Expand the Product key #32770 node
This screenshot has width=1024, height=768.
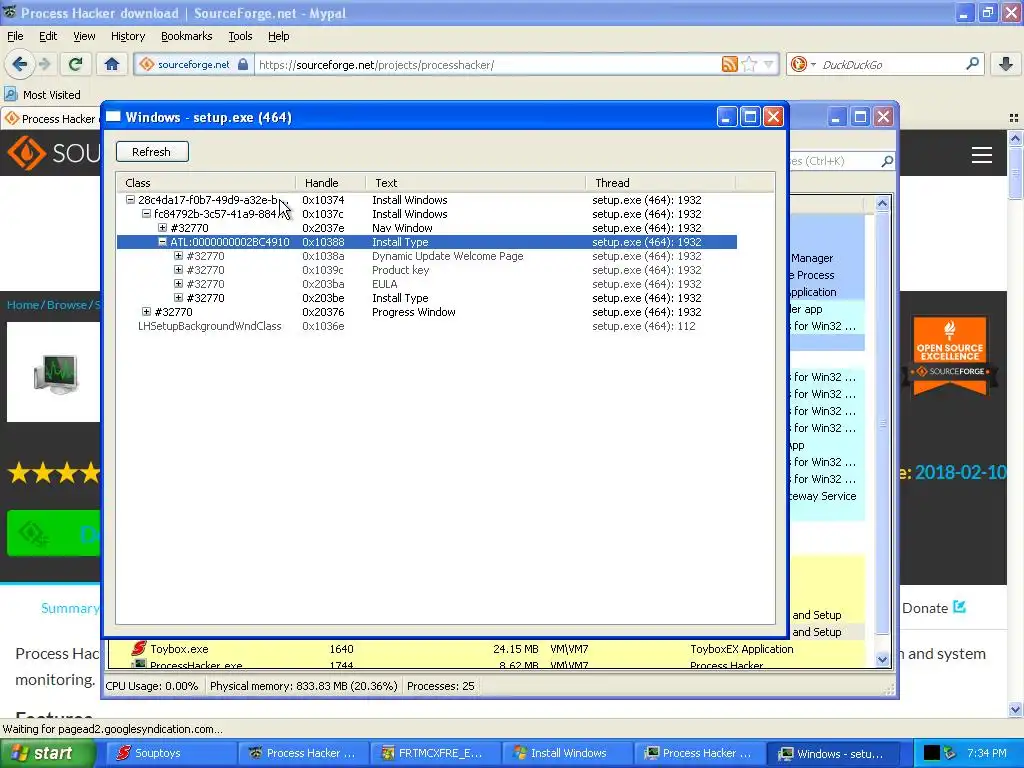pos(178,270)
